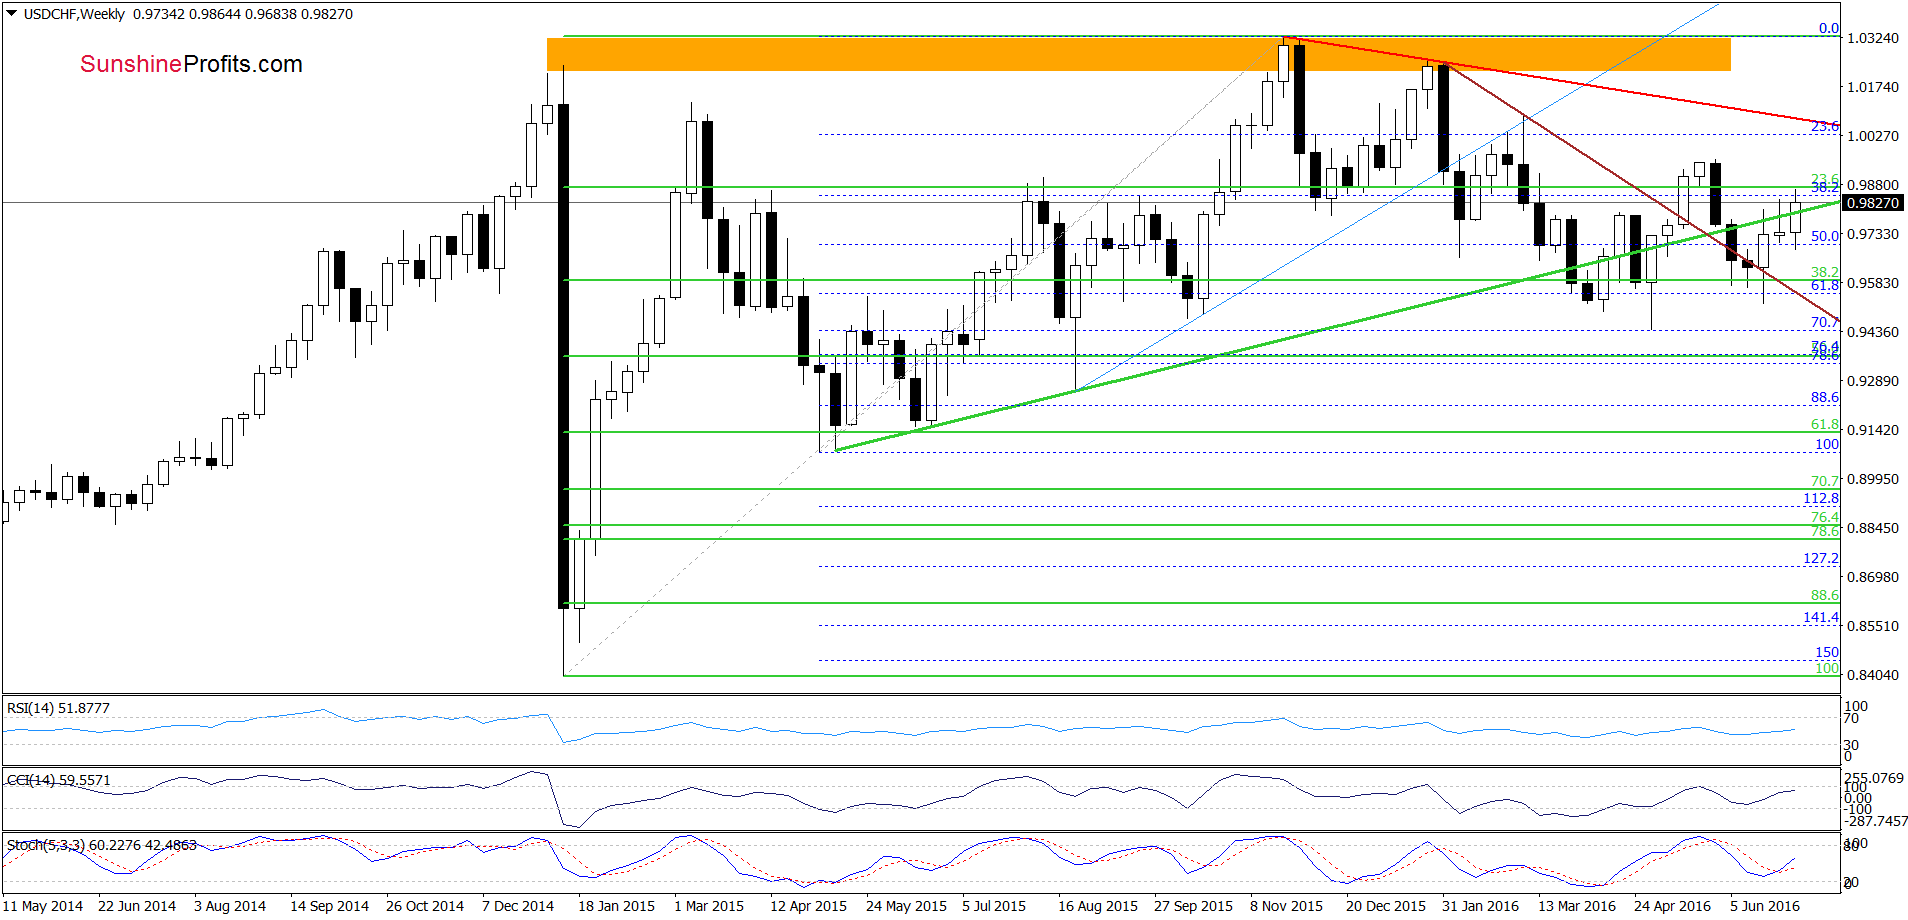Click the chart menu triangle beside USDCHF,Weekly
Image resolution: width=1908 pixels, height=920 pixels.
(12, 14)
